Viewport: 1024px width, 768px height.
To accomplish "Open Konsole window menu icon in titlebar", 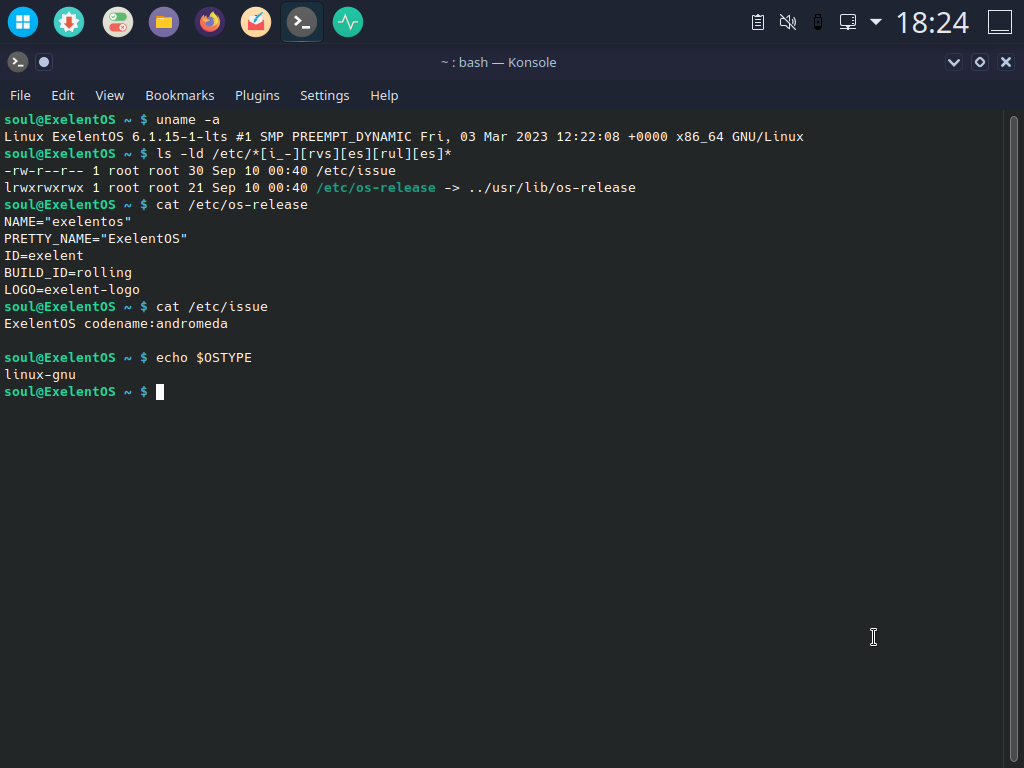I will pyautogui.click(x=18, y=62).
